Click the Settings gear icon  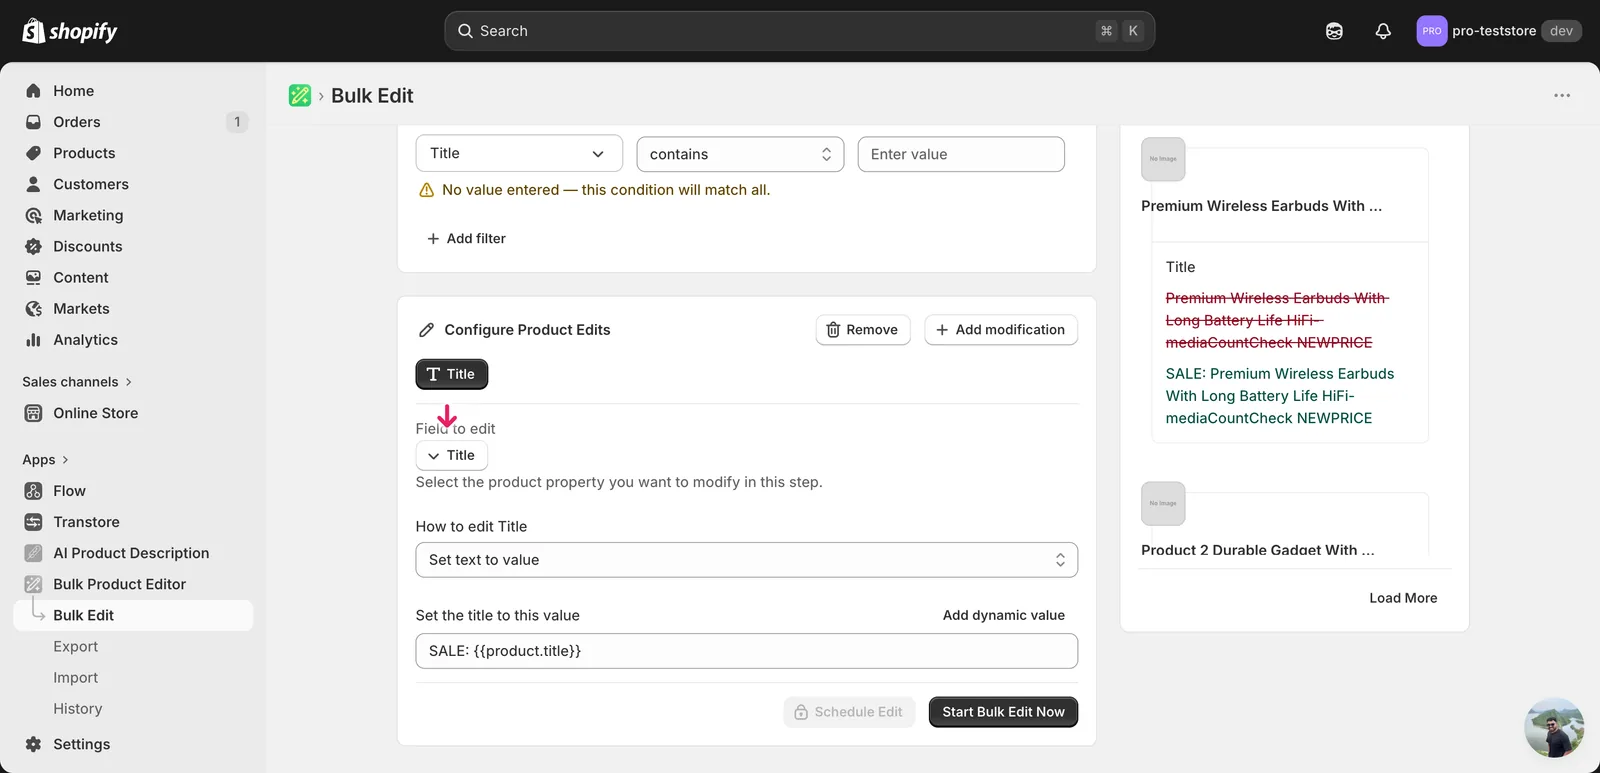(33, 744)
